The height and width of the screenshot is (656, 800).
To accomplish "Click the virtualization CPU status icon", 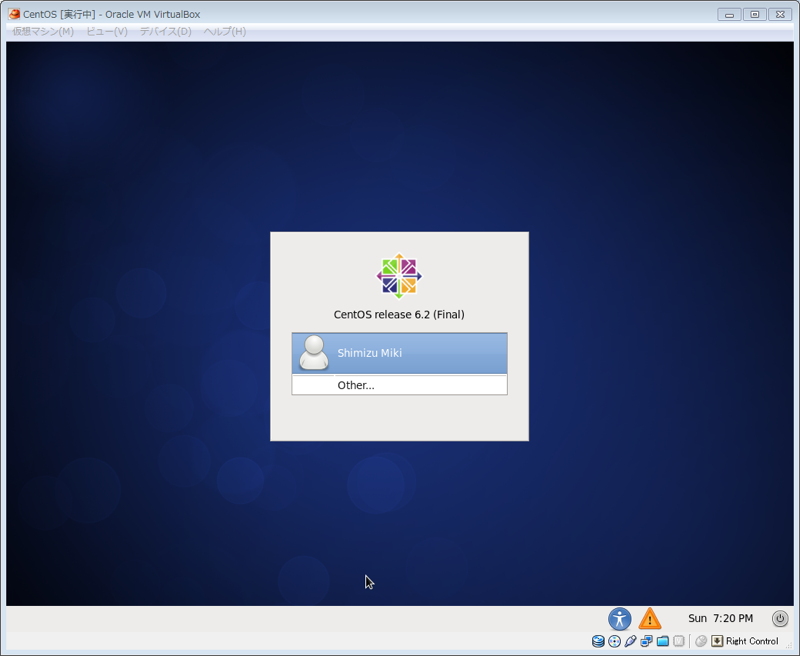I will point(679,641).
